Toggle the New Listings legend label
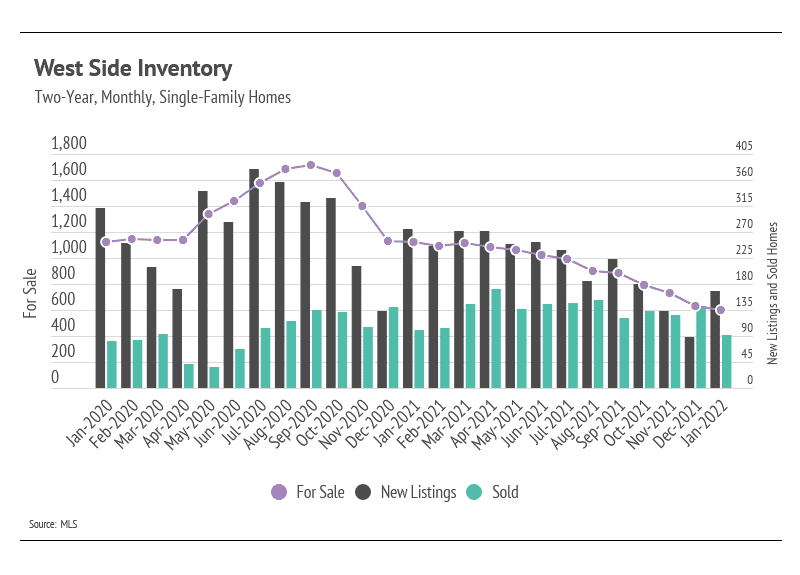This screenshot has width=800, height=575. click(418, 492)
